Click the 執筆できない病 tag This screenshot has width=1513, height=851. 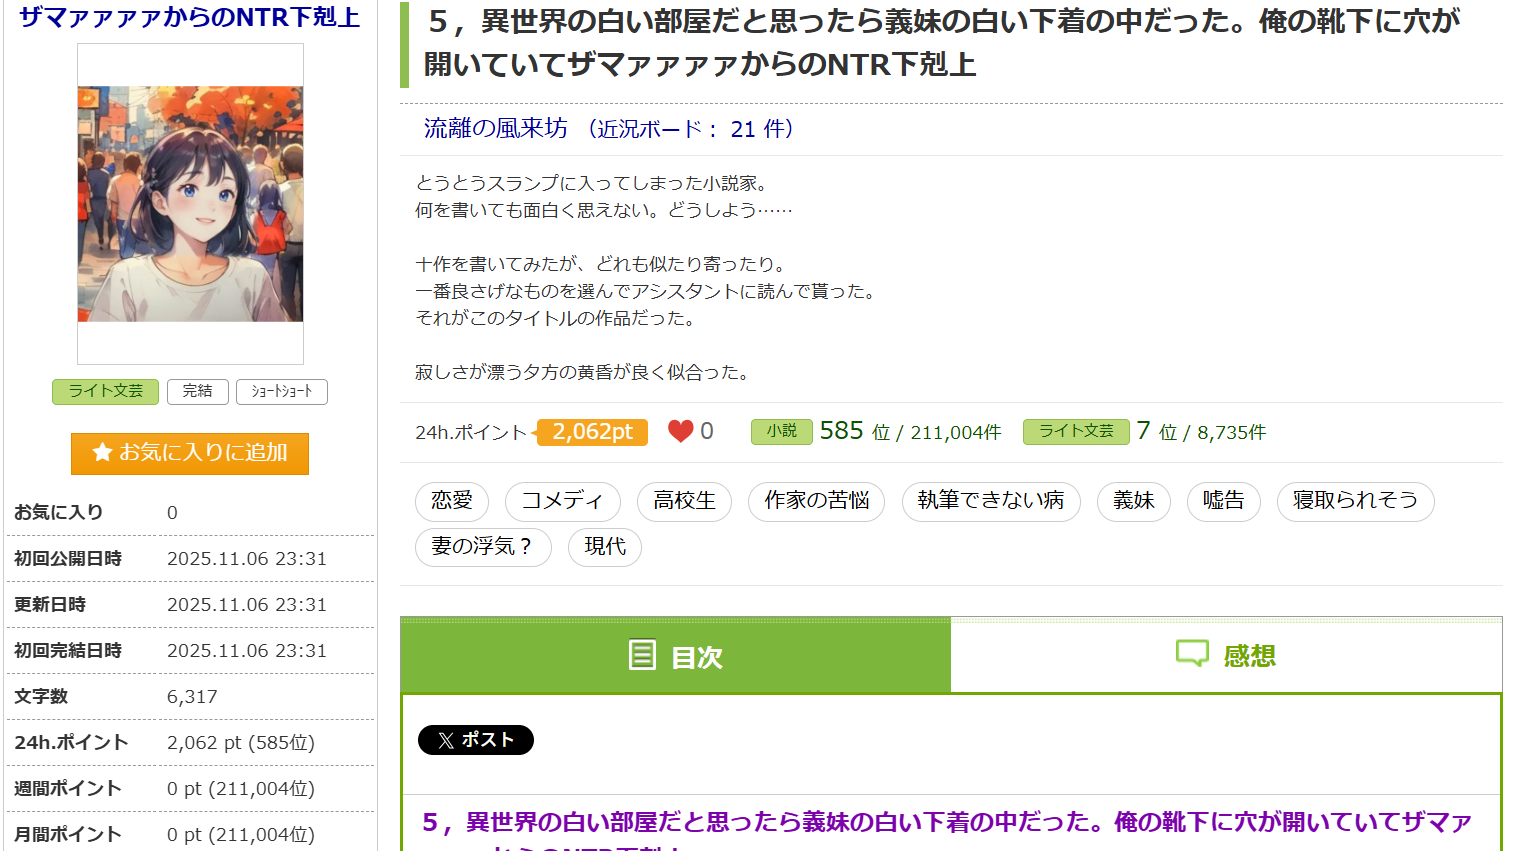click(990, 501)
